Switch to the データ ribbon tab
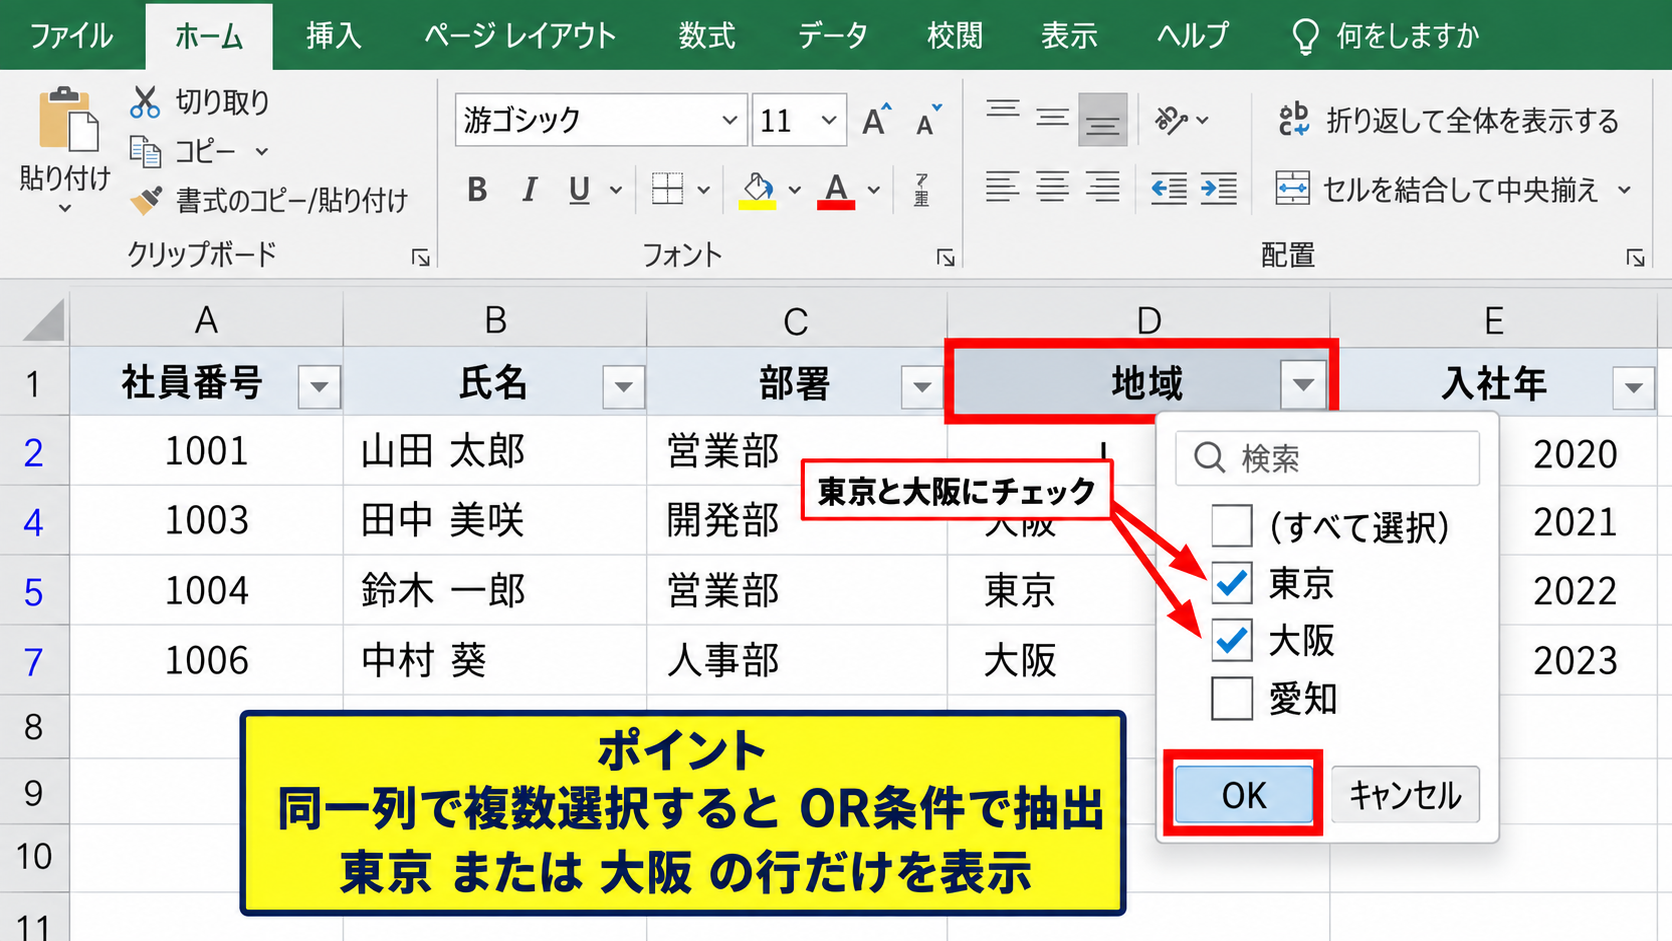The image size is (1672, 941). pyautogui.click(x=832, y=36)
